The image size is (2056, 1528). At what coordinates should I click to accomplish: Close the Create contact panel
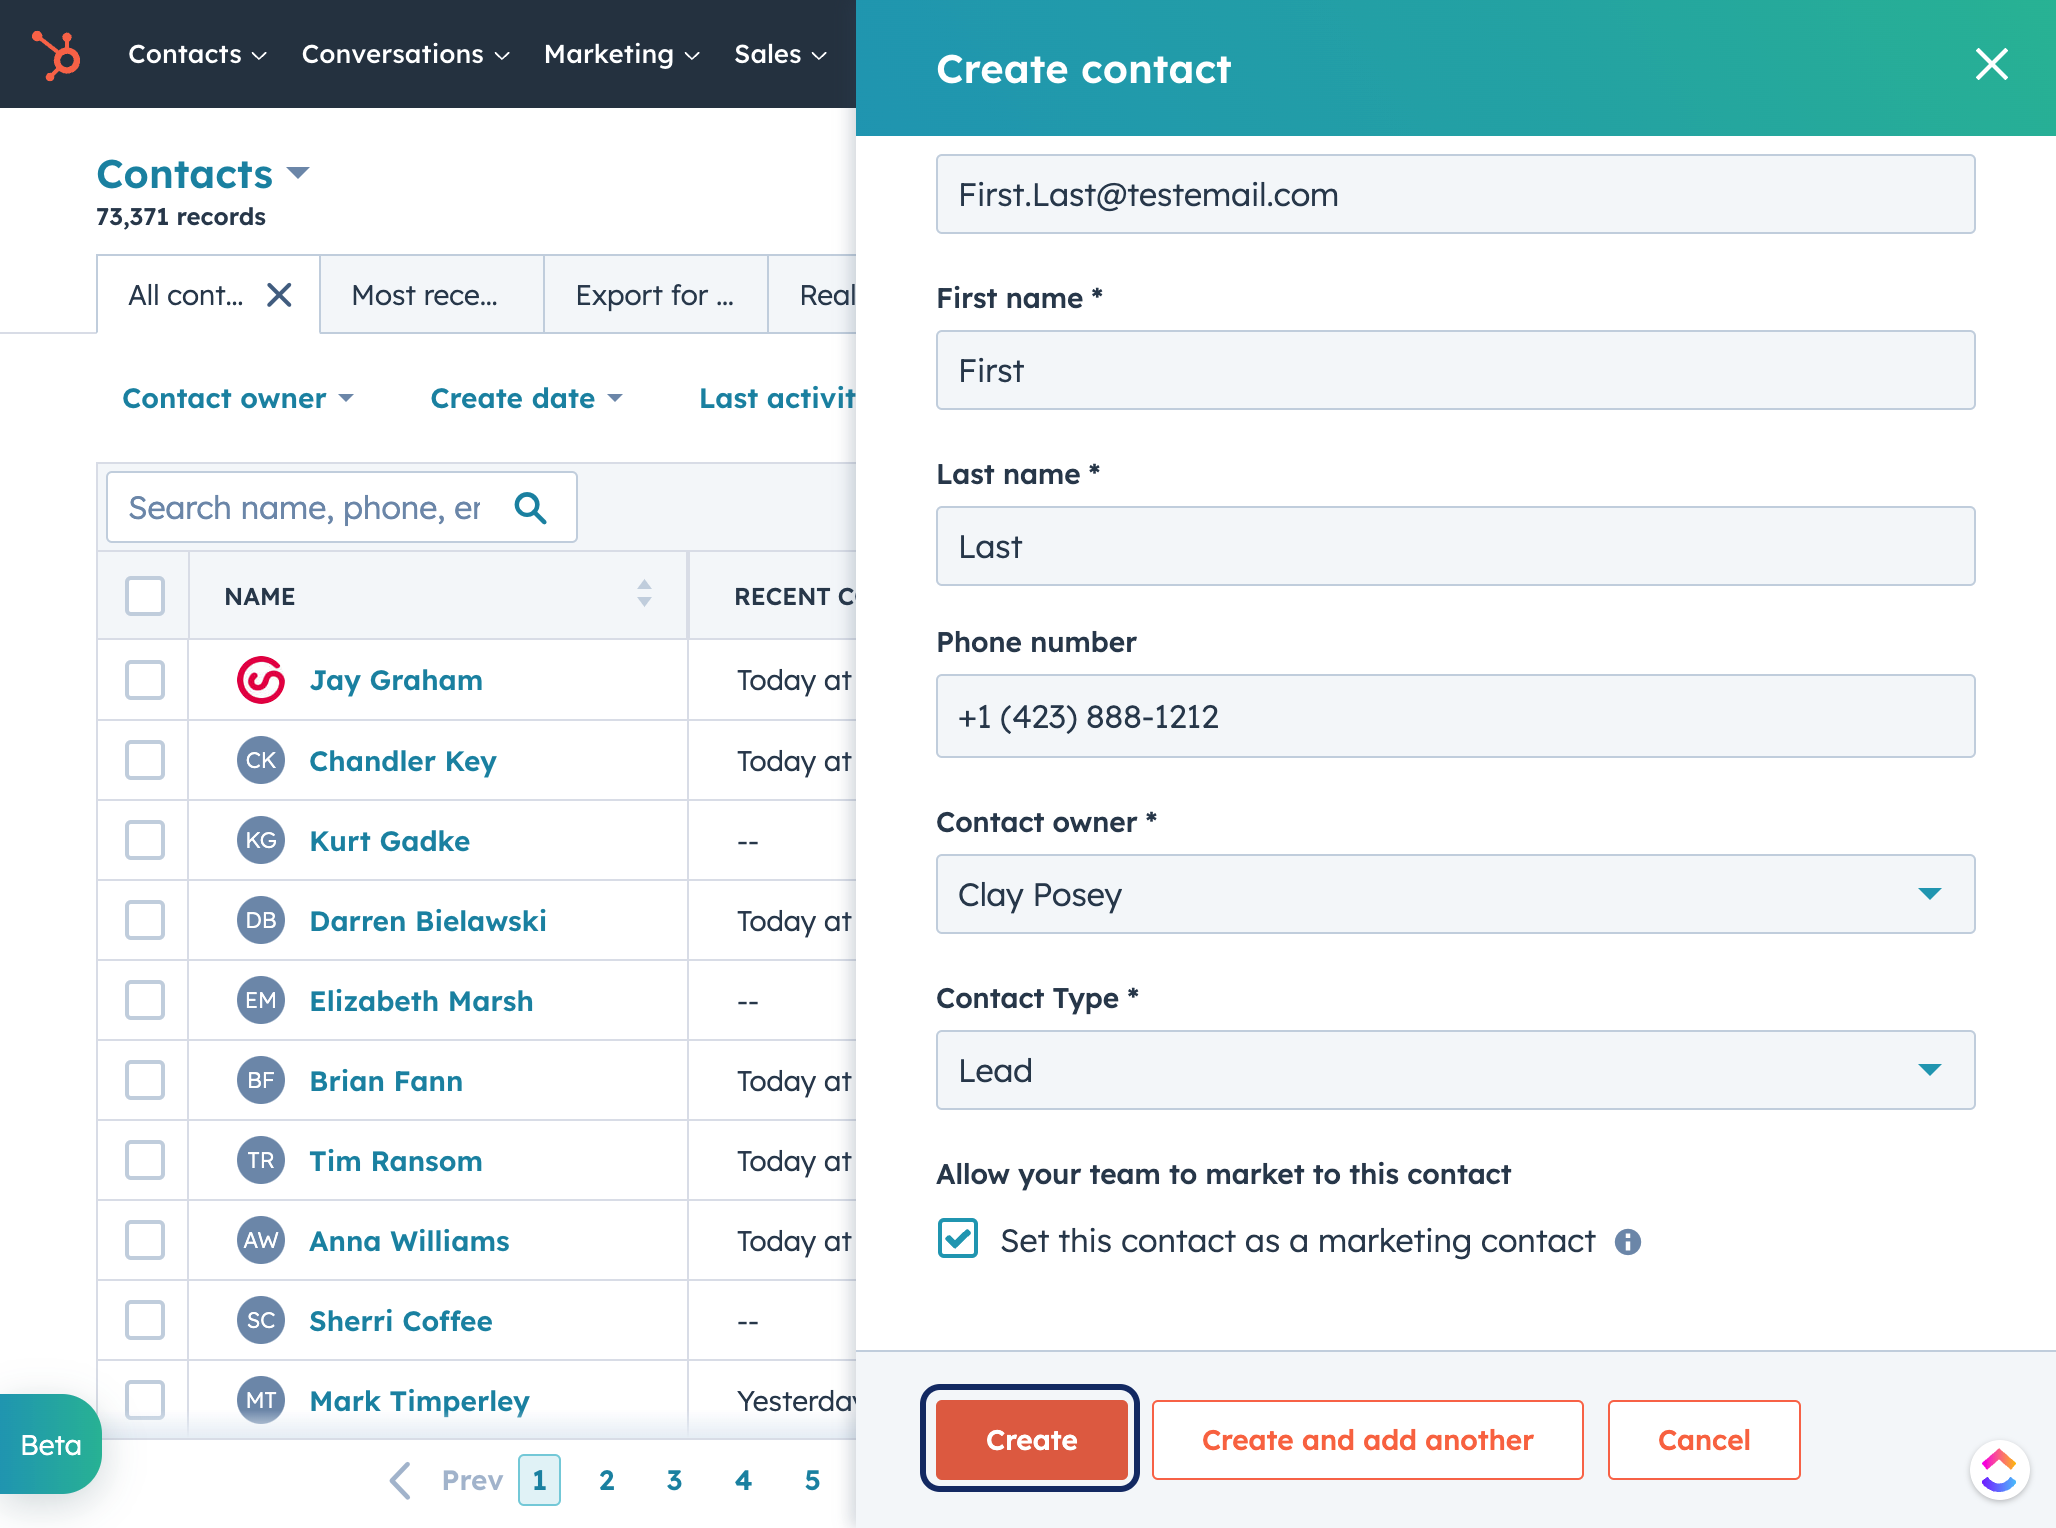[1992, 64]
